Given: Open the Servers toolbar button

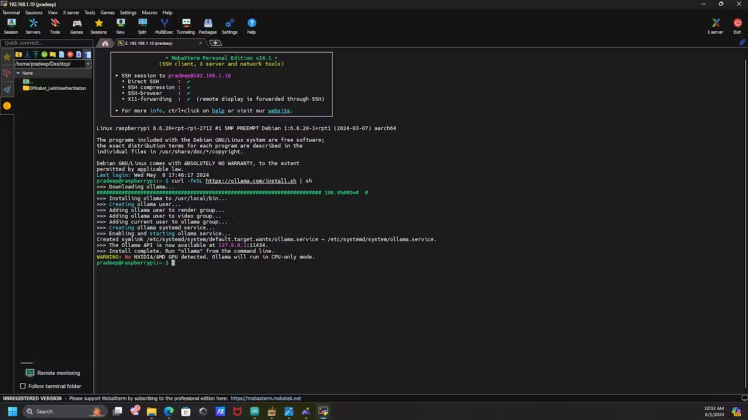Looking at the screenshot, I should click(33, 26).
